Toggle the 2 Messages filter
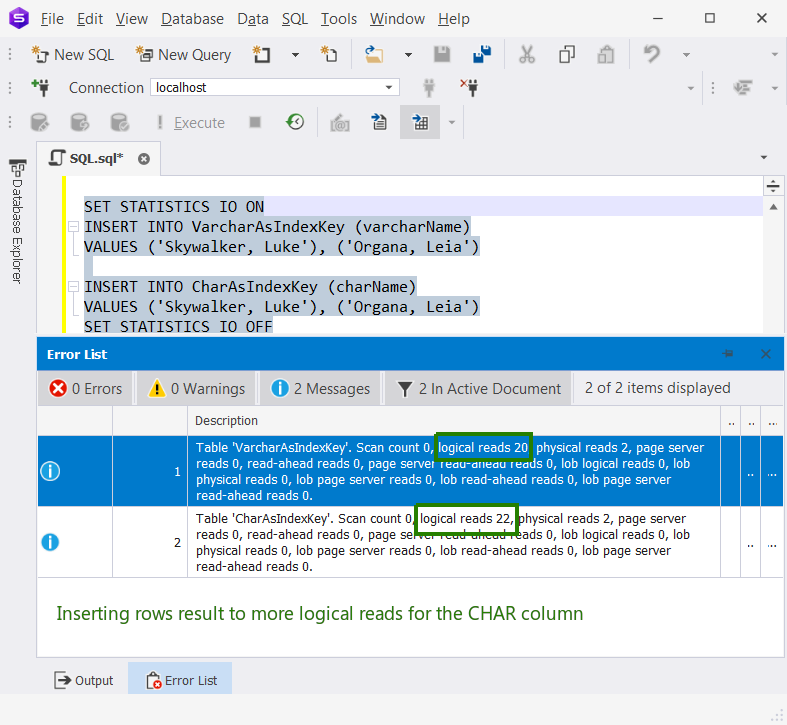Screen dimensions: 787x725 click(320, 388)
